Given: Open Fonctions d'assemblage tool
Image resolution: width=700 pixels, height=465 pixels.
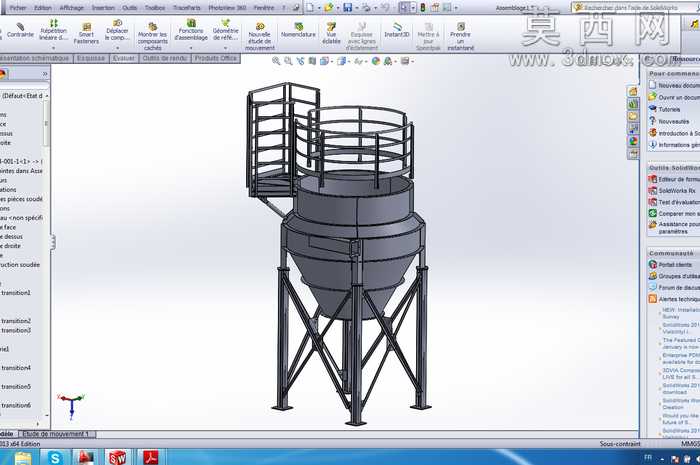Looking at the screenshot, I should point(191,30).
